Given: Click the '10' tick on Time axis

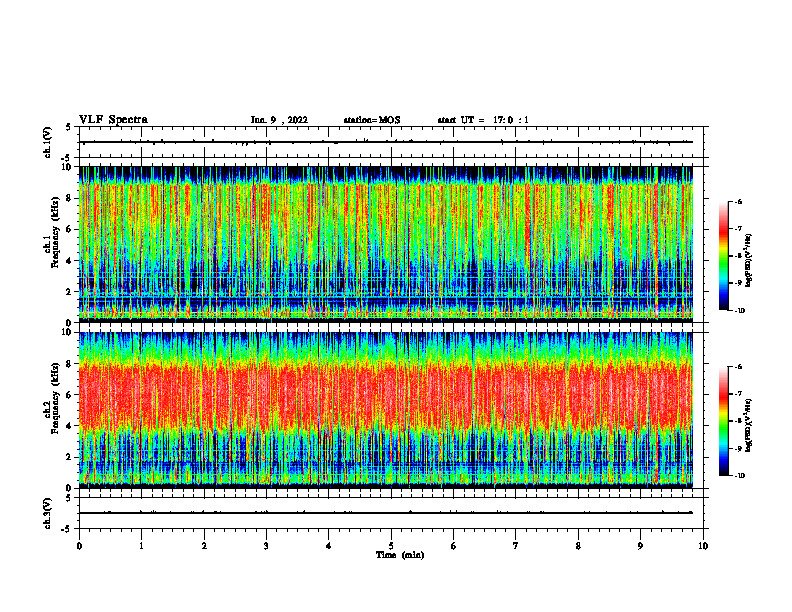Looking at the screenshot, I should click(703, 546).
